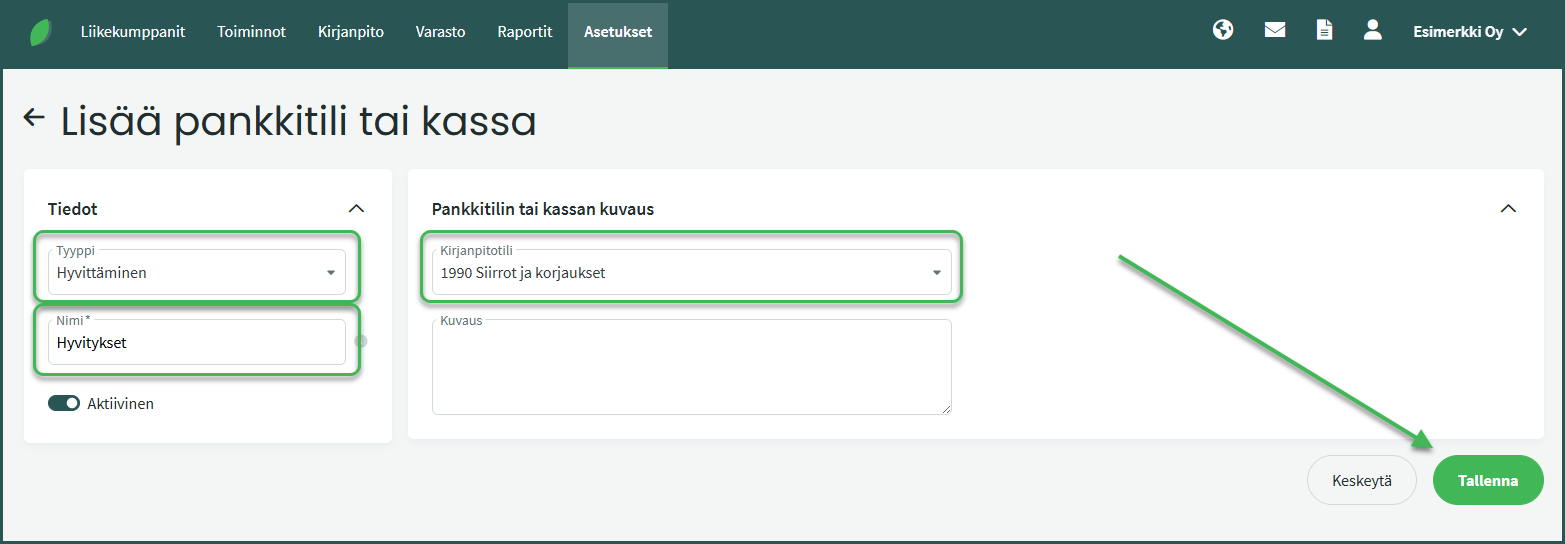This screenshot has width=1565, height=544.
Task: Open the Raportit menu
Action: point(524,32)
